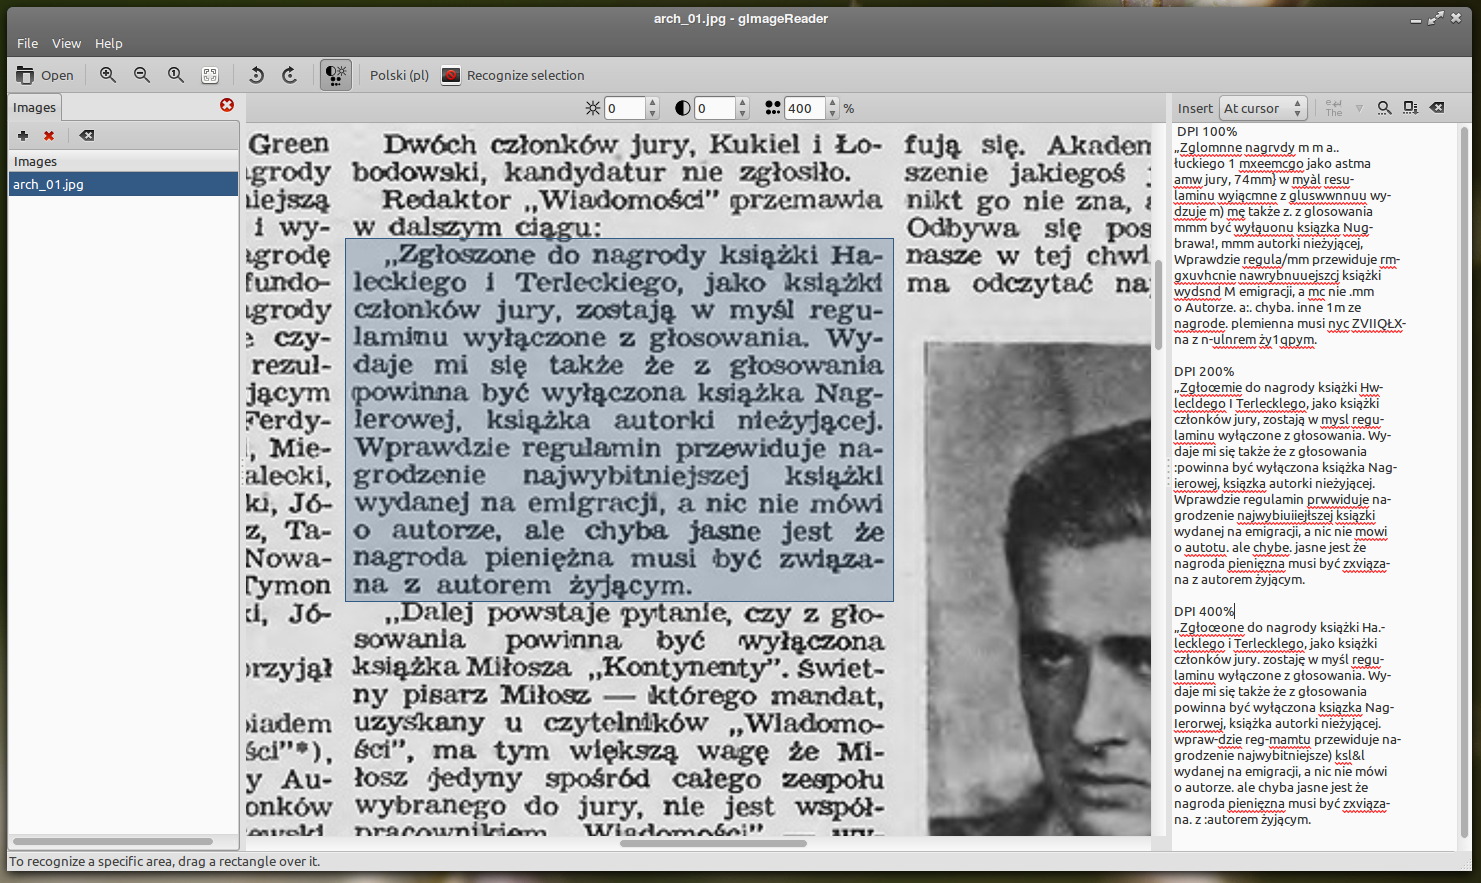Rotate image left with counterclockwise arrow

[256, 75]
